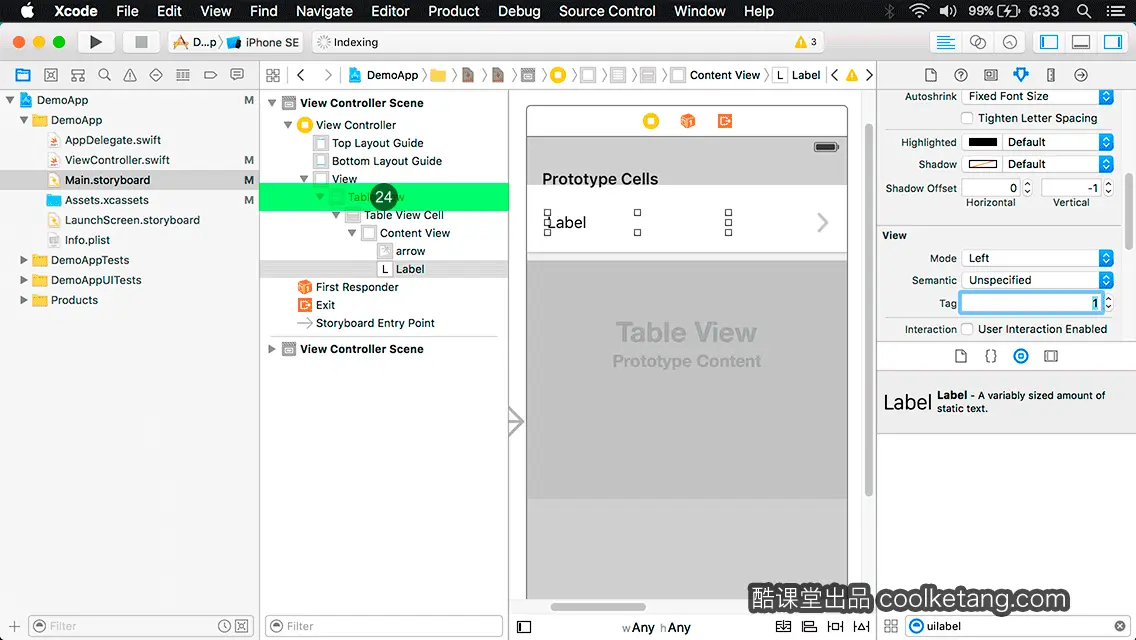Switch to the Standard editor
Screen dimensions: 1136x640
point(945,42)
